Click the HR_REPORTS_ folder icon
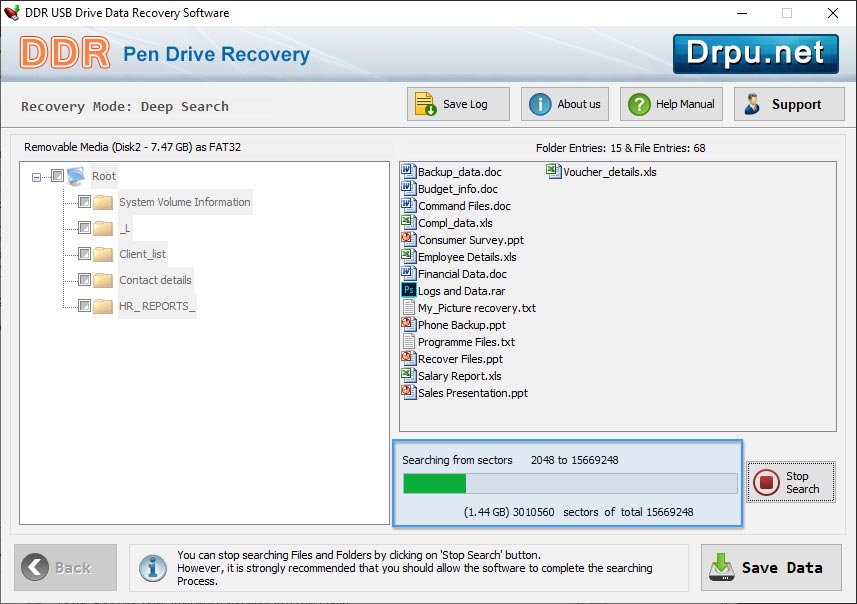The height and width of the screenshot is (604, 857). (x=103, y=306)
